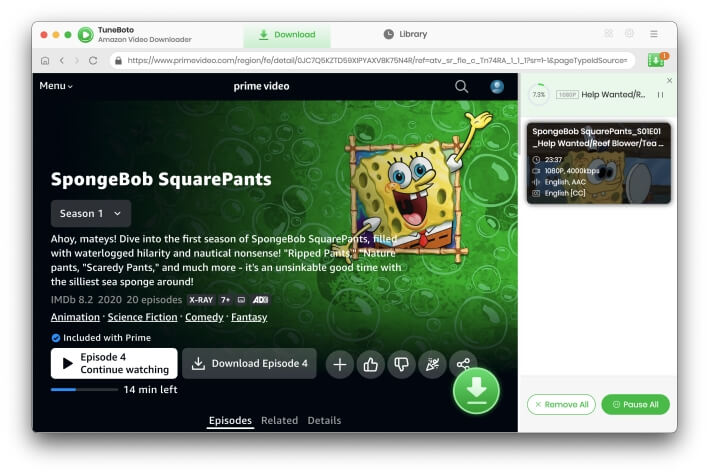
Task: Select the Details tab
Action: pyautogui.click(x=324, y=420)
